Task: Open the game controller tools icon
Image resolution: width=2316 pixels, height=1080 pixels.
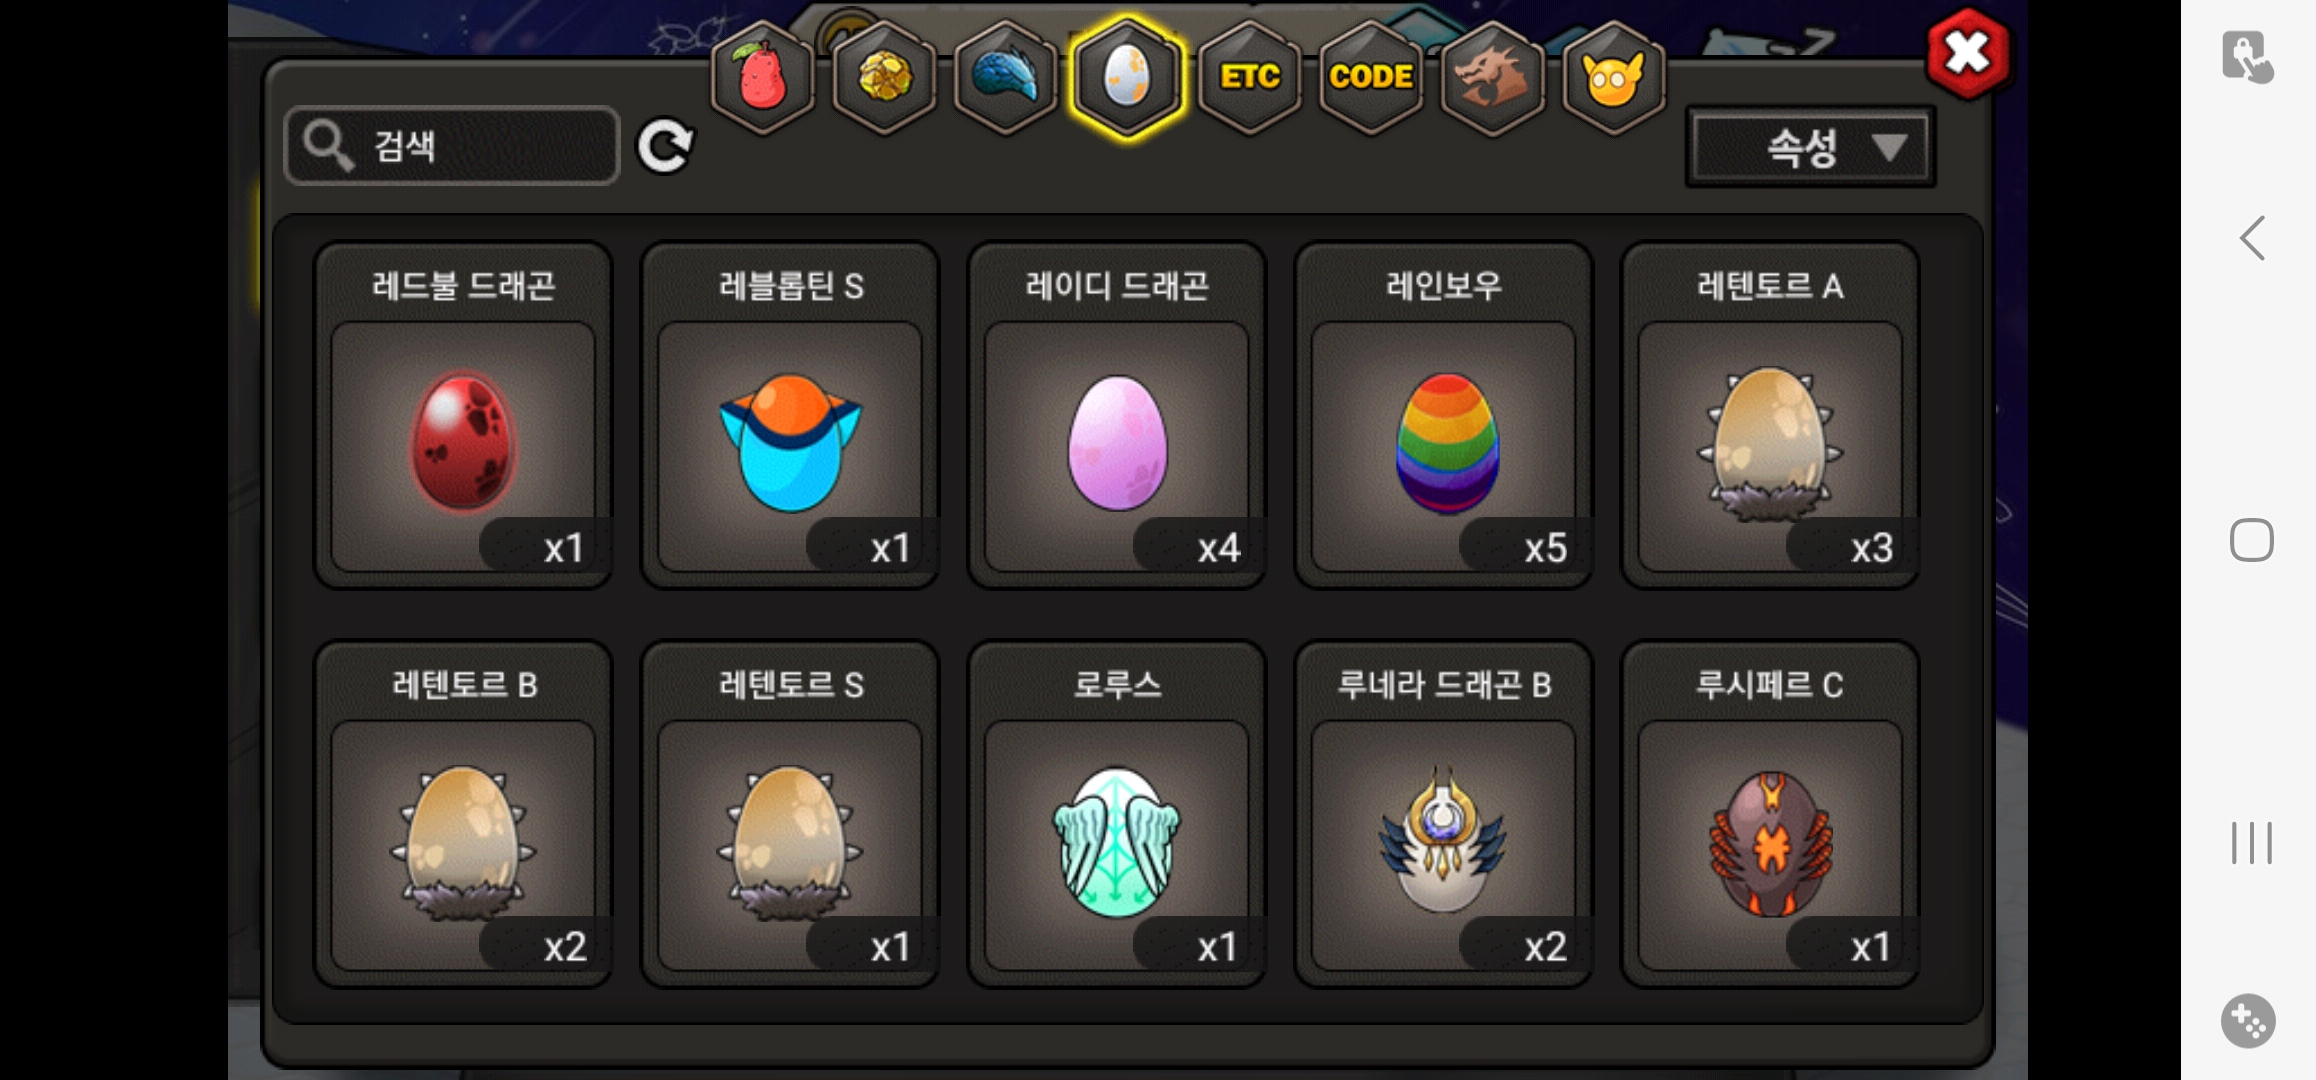Action: [2248, 1021]
